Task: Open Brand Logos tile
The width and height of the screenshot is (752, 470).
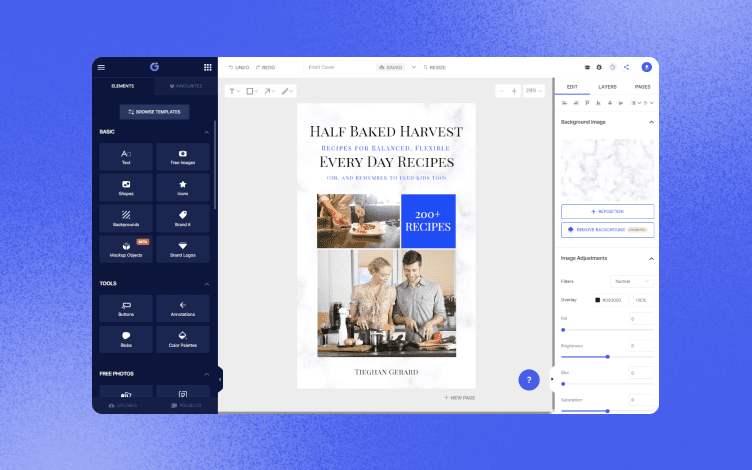Action: [x=183, y=249]
